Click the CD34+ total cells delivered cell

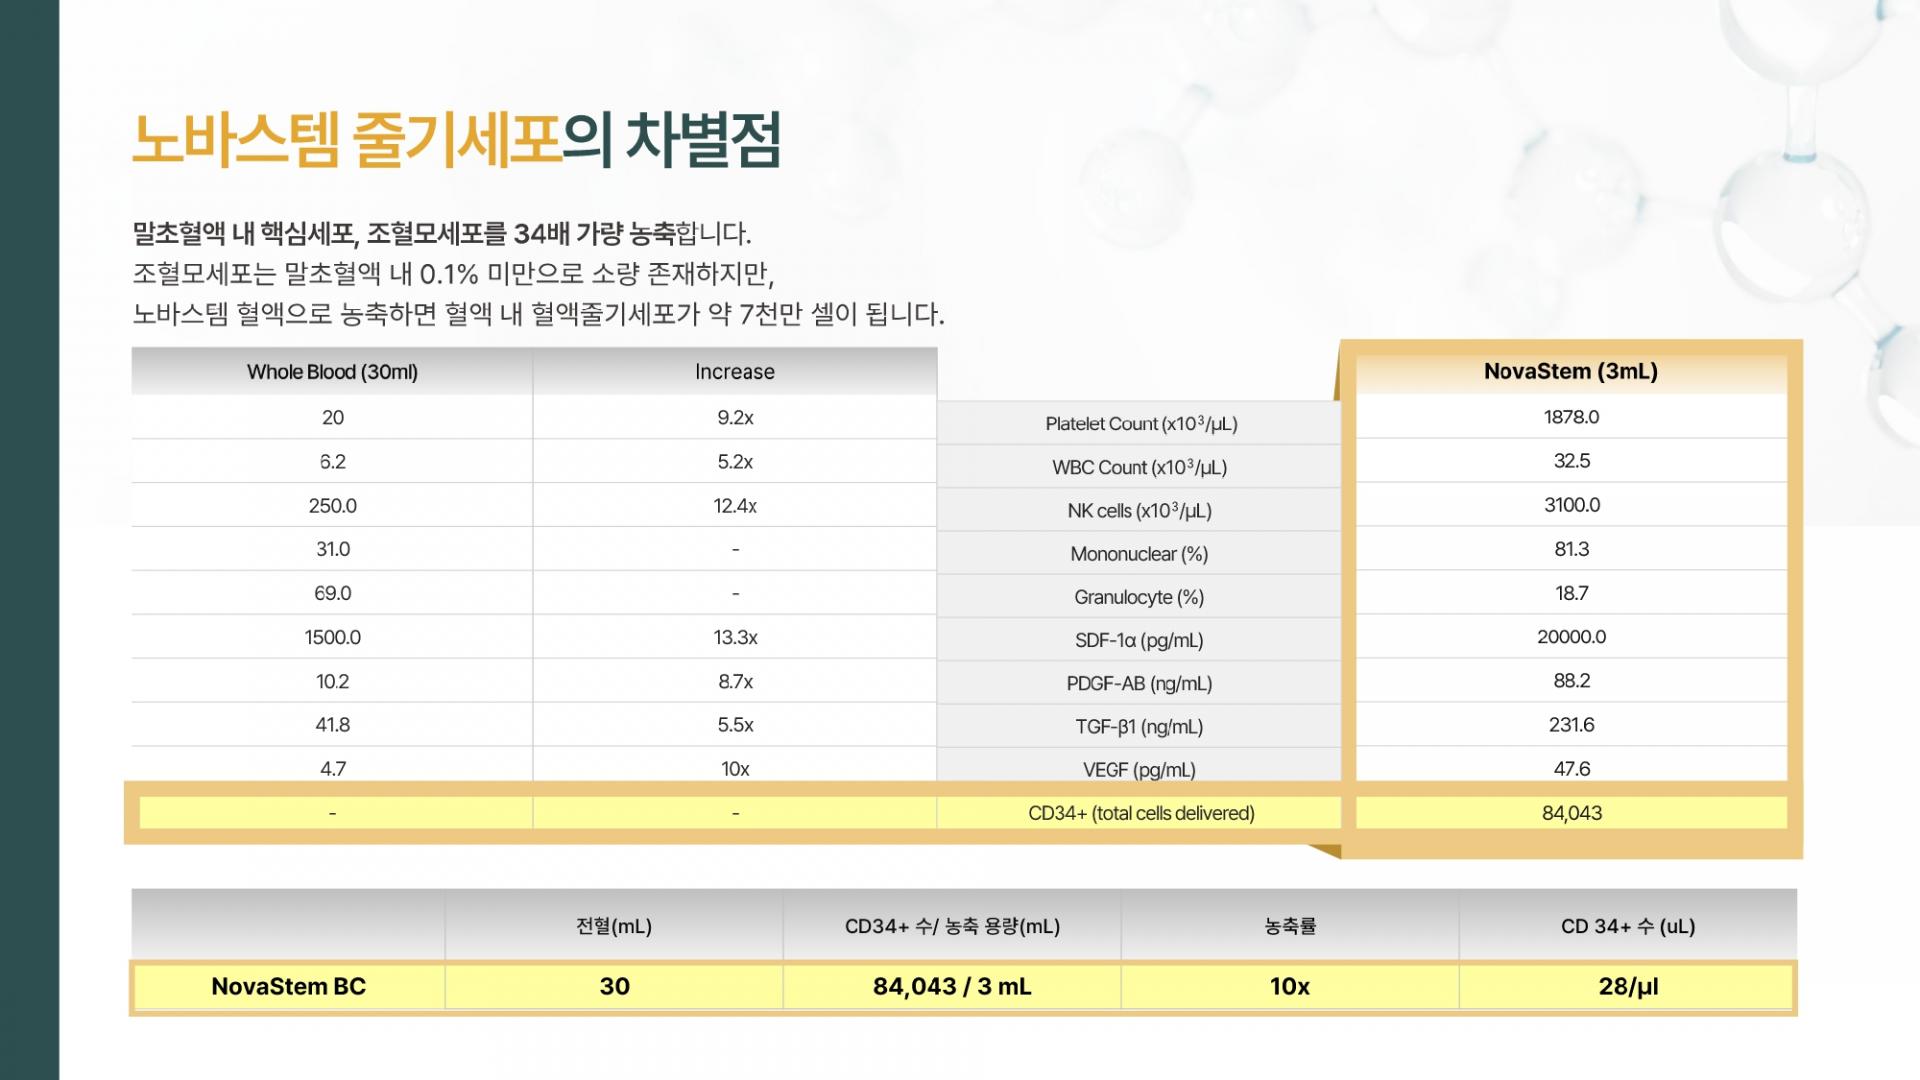[1140, 813]
